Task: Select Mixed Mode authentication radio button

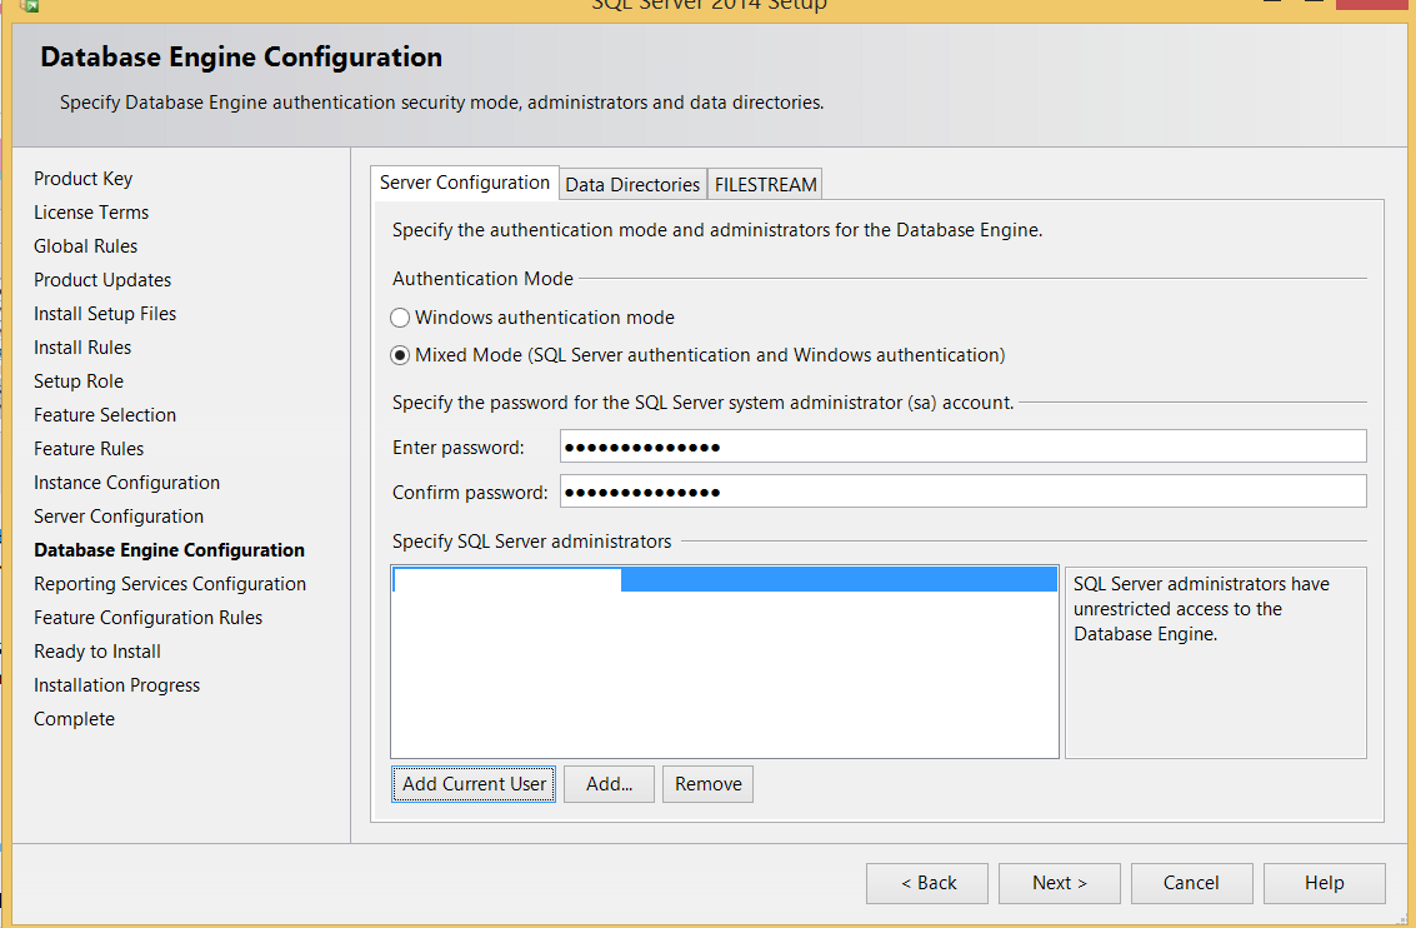Action: click(400, 356)
